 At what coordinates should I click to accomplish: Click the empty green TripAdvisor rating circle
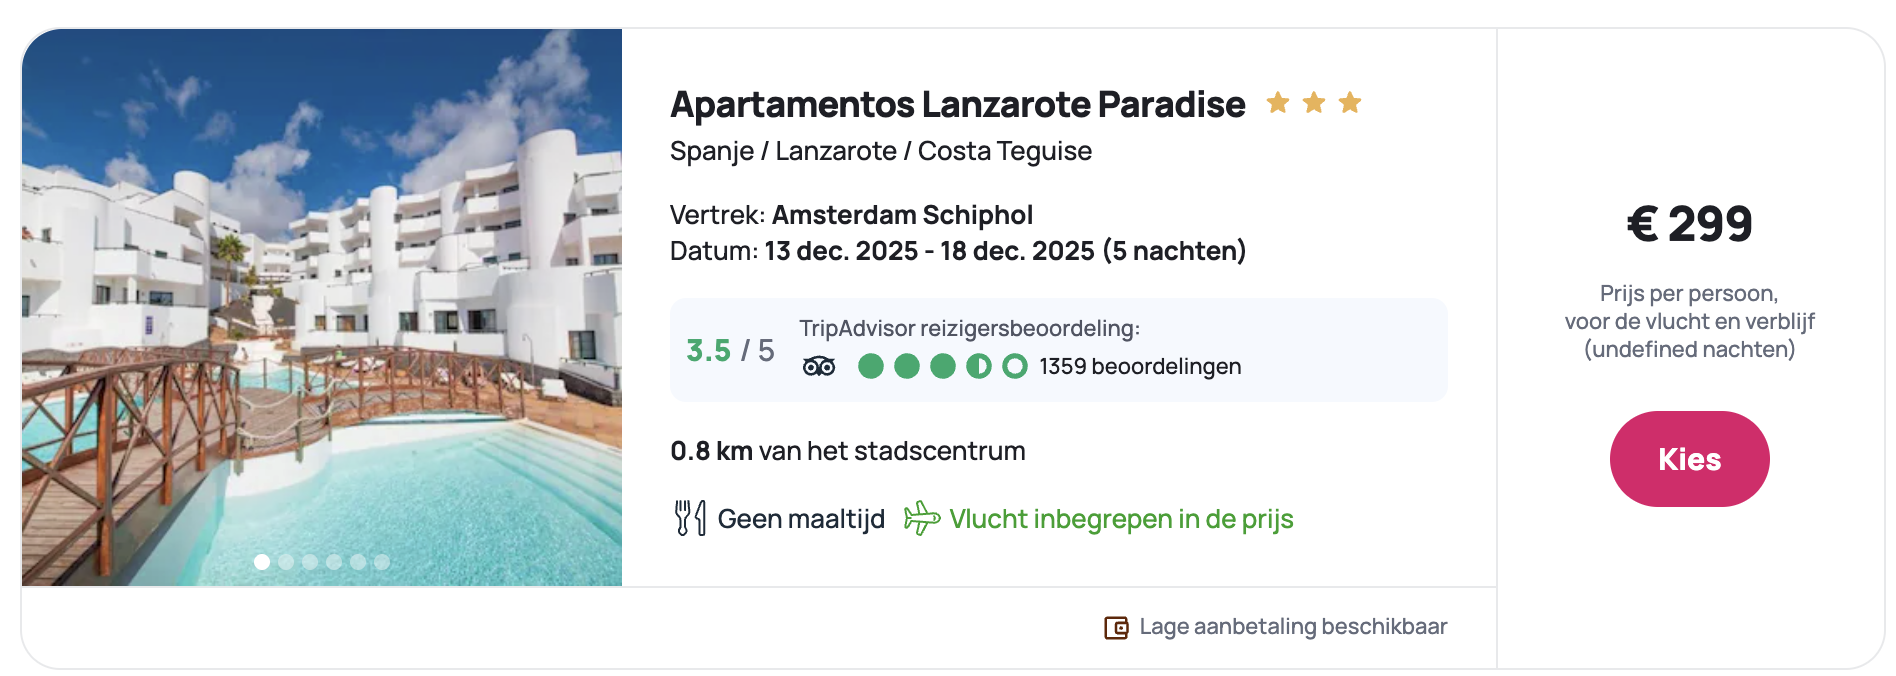(1014, 367)
